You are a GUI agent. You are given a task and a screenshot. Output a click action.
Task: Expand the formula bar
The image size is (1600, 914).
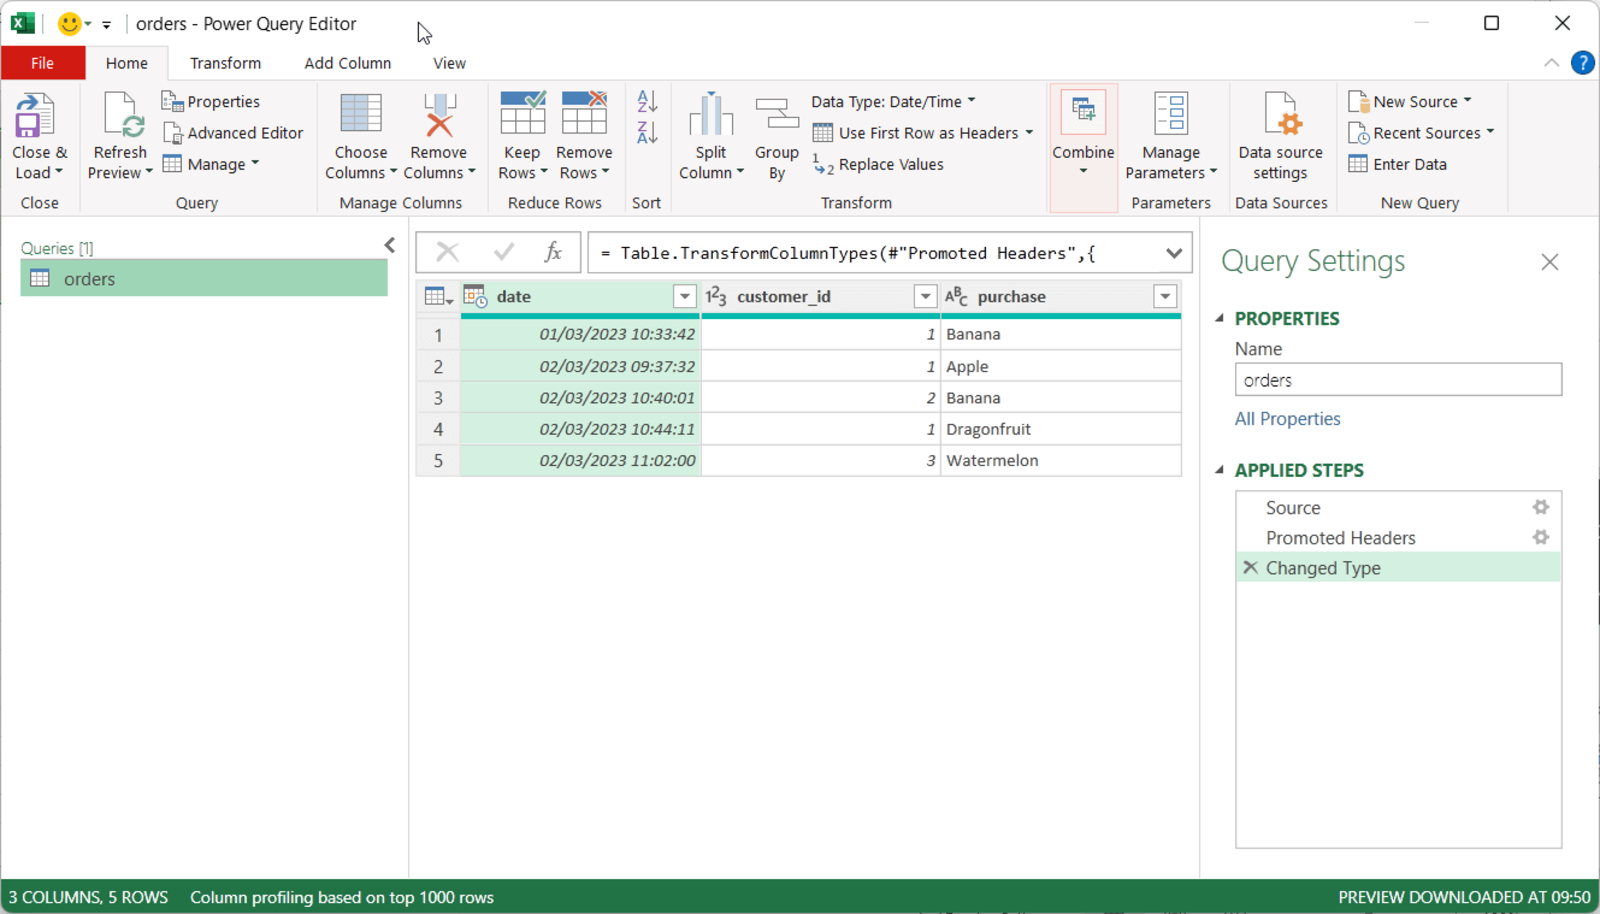[x=1174, y=253]
